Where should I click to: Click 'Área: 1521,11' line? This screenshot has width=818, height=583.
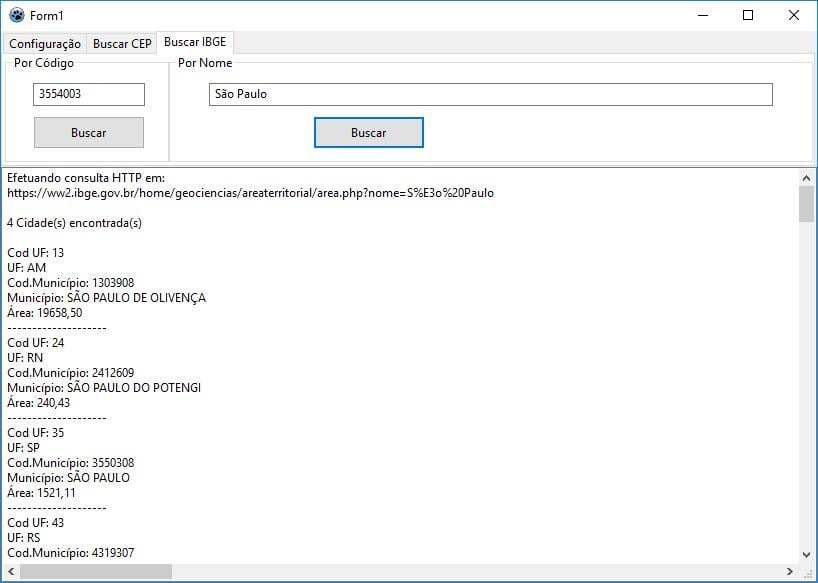point(41,493)
